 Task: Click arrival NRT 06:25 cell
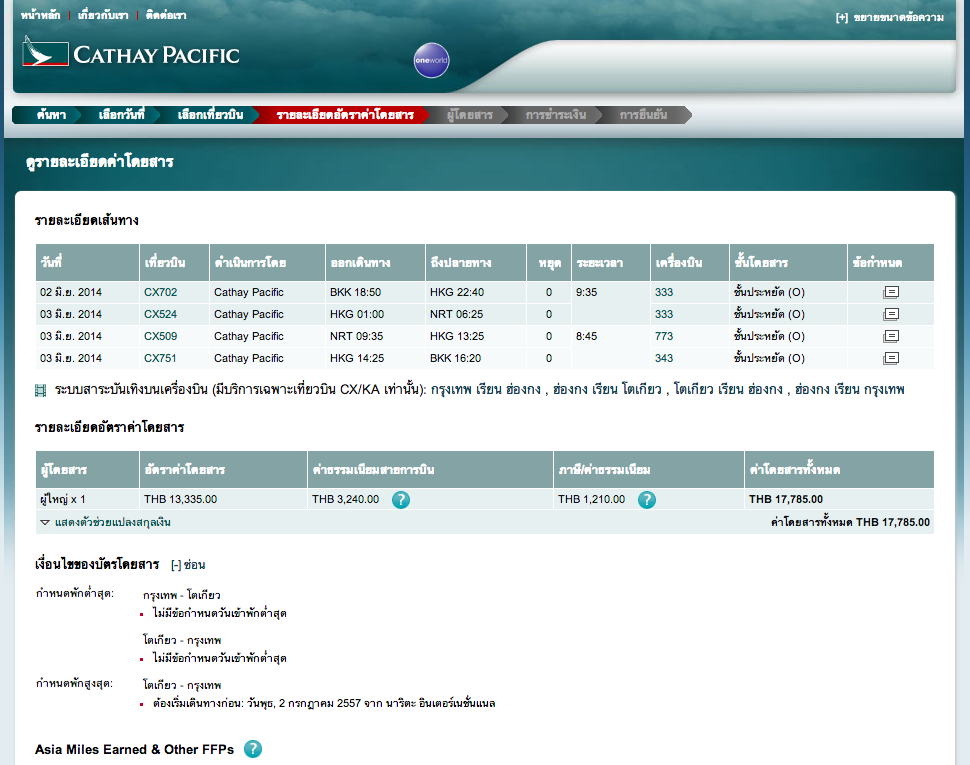[x=476, y=314]
